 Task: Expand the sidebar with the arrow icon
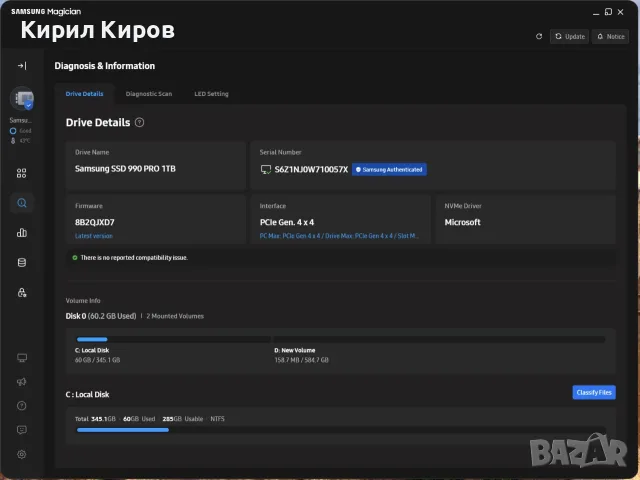pyautogui.click(x=22, y=66)
